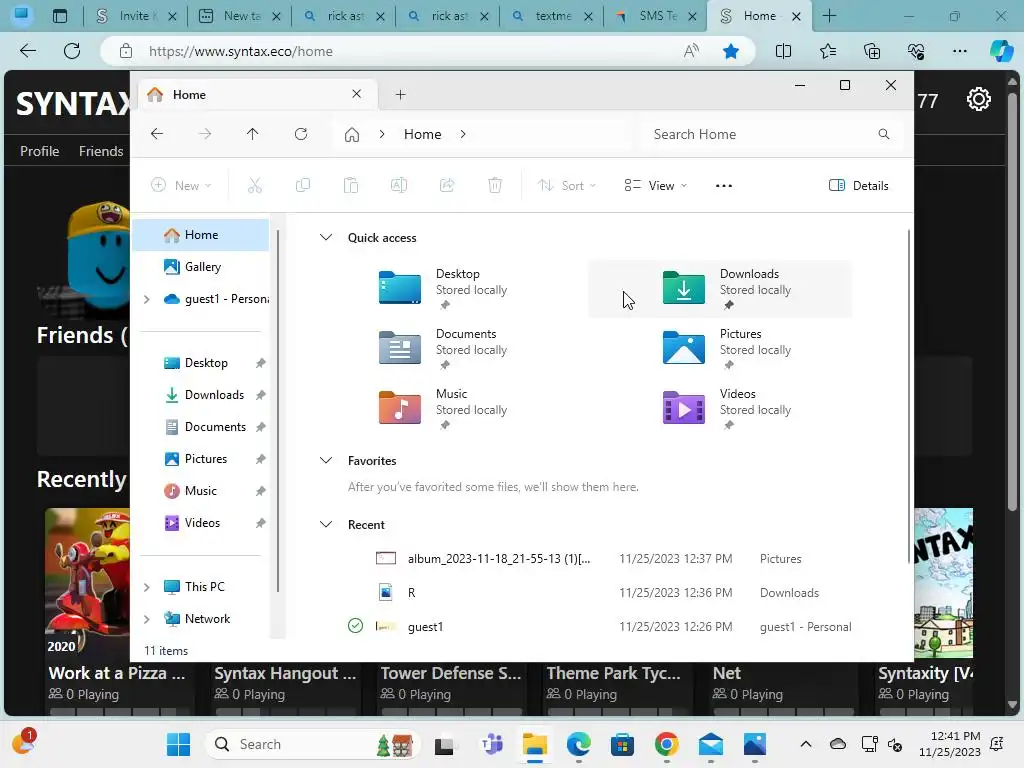Go up one folder level in Explorer
Viewport: 1024px width, 768px height.
pyautogui.click(x=252, y=134)
